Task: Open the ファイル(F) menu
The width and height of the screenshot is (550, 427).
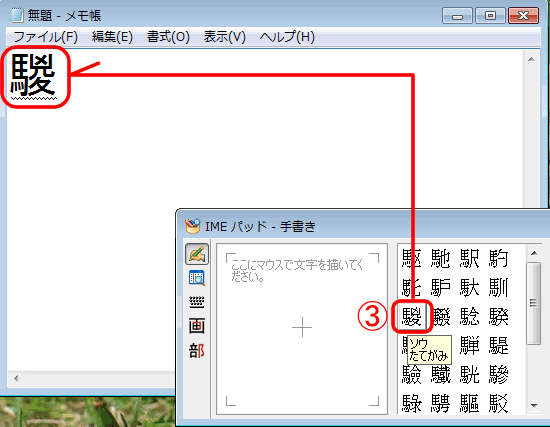Action: pos(46,37)
